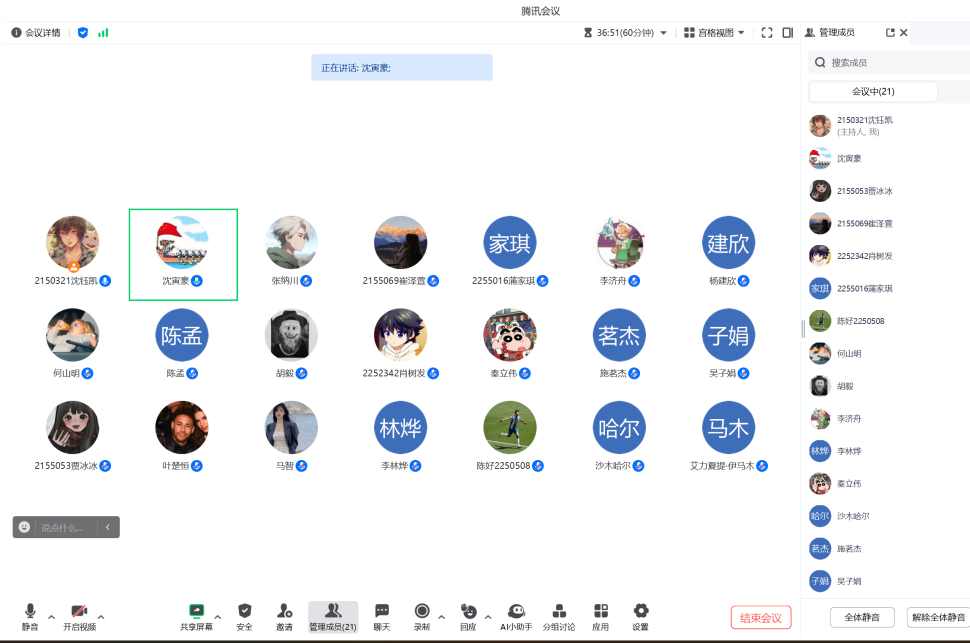Open the 聊天 chat icon
The image size is (970, 643).
click(x=382, y=611)
